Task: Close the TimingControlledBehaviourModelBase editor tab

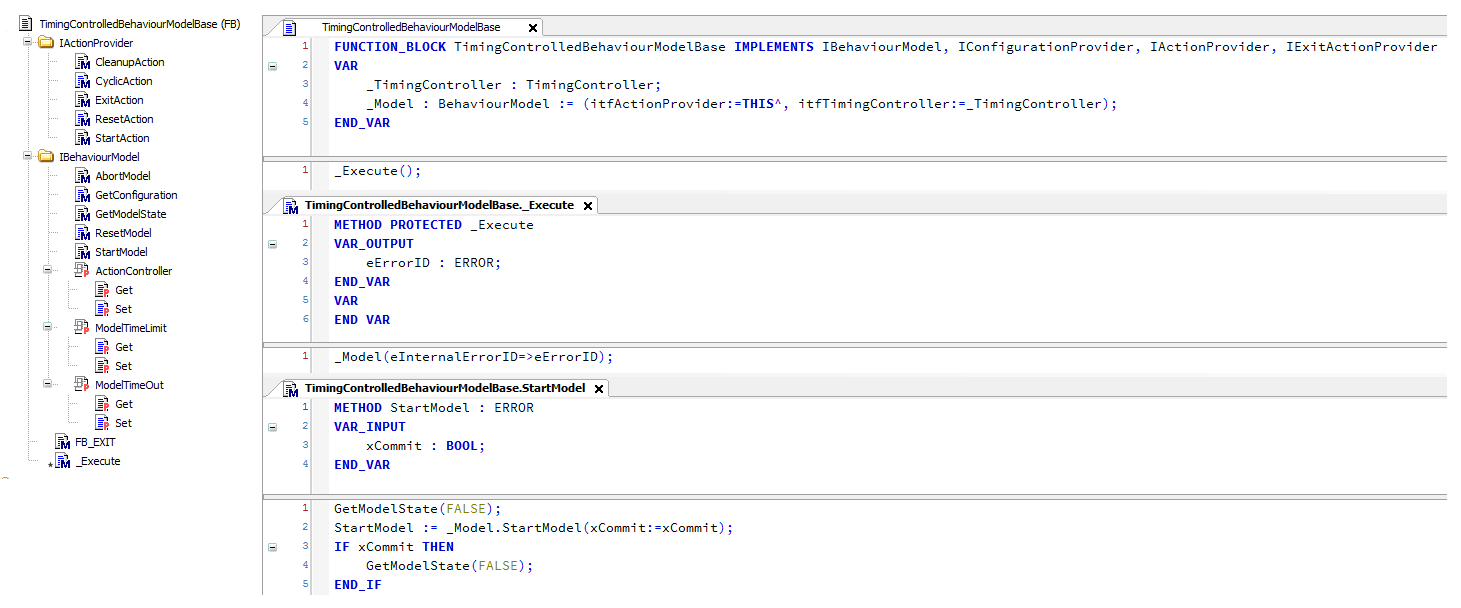Action: point(532,28)
